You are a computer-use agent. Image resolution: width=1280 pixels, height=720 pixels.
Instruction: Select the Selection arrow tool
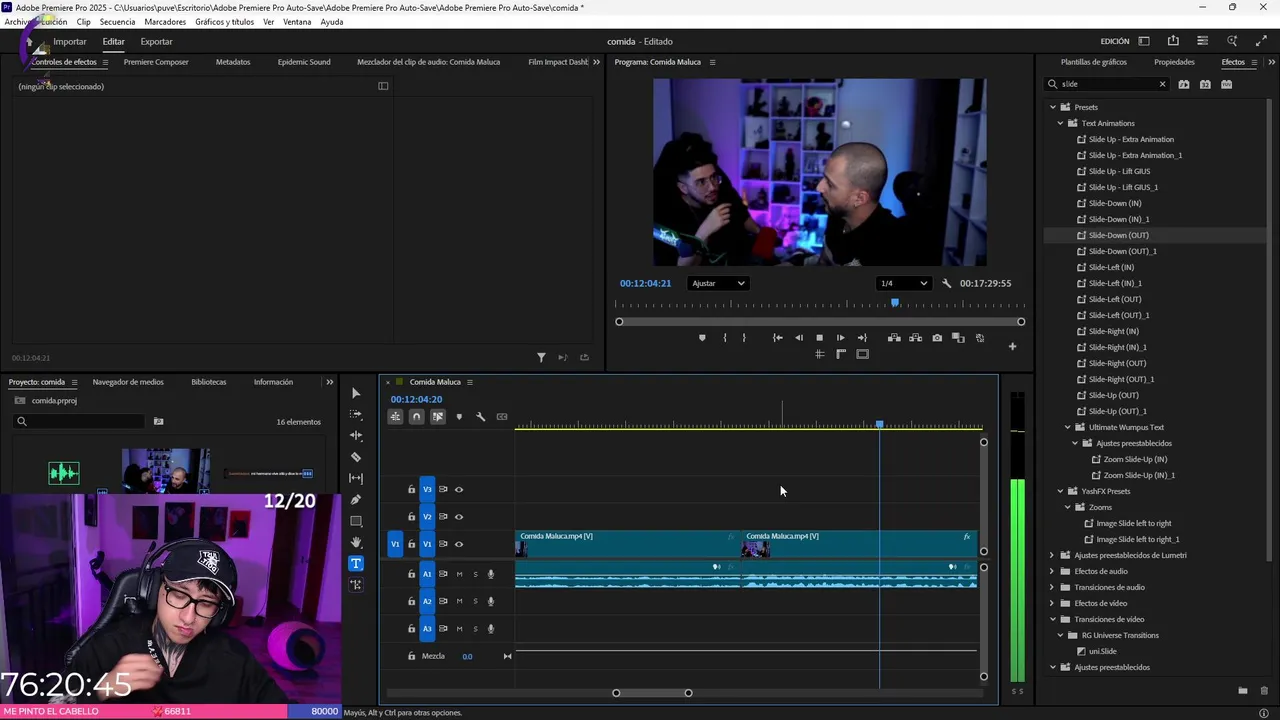(x=356, y=393)
